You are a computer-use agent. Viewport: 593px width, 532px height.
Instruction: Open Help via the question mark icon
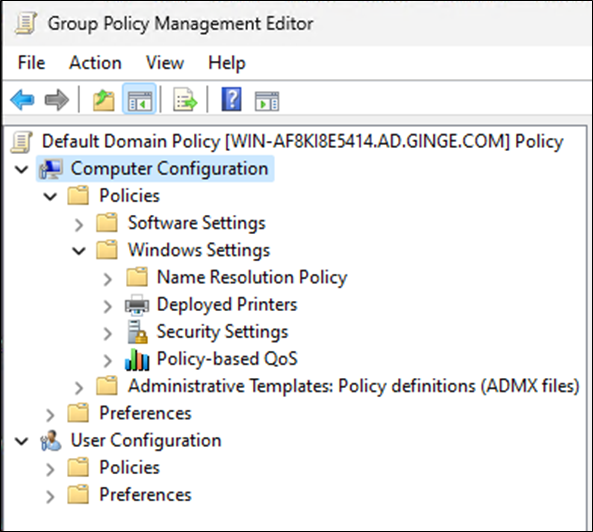[231, 99]
